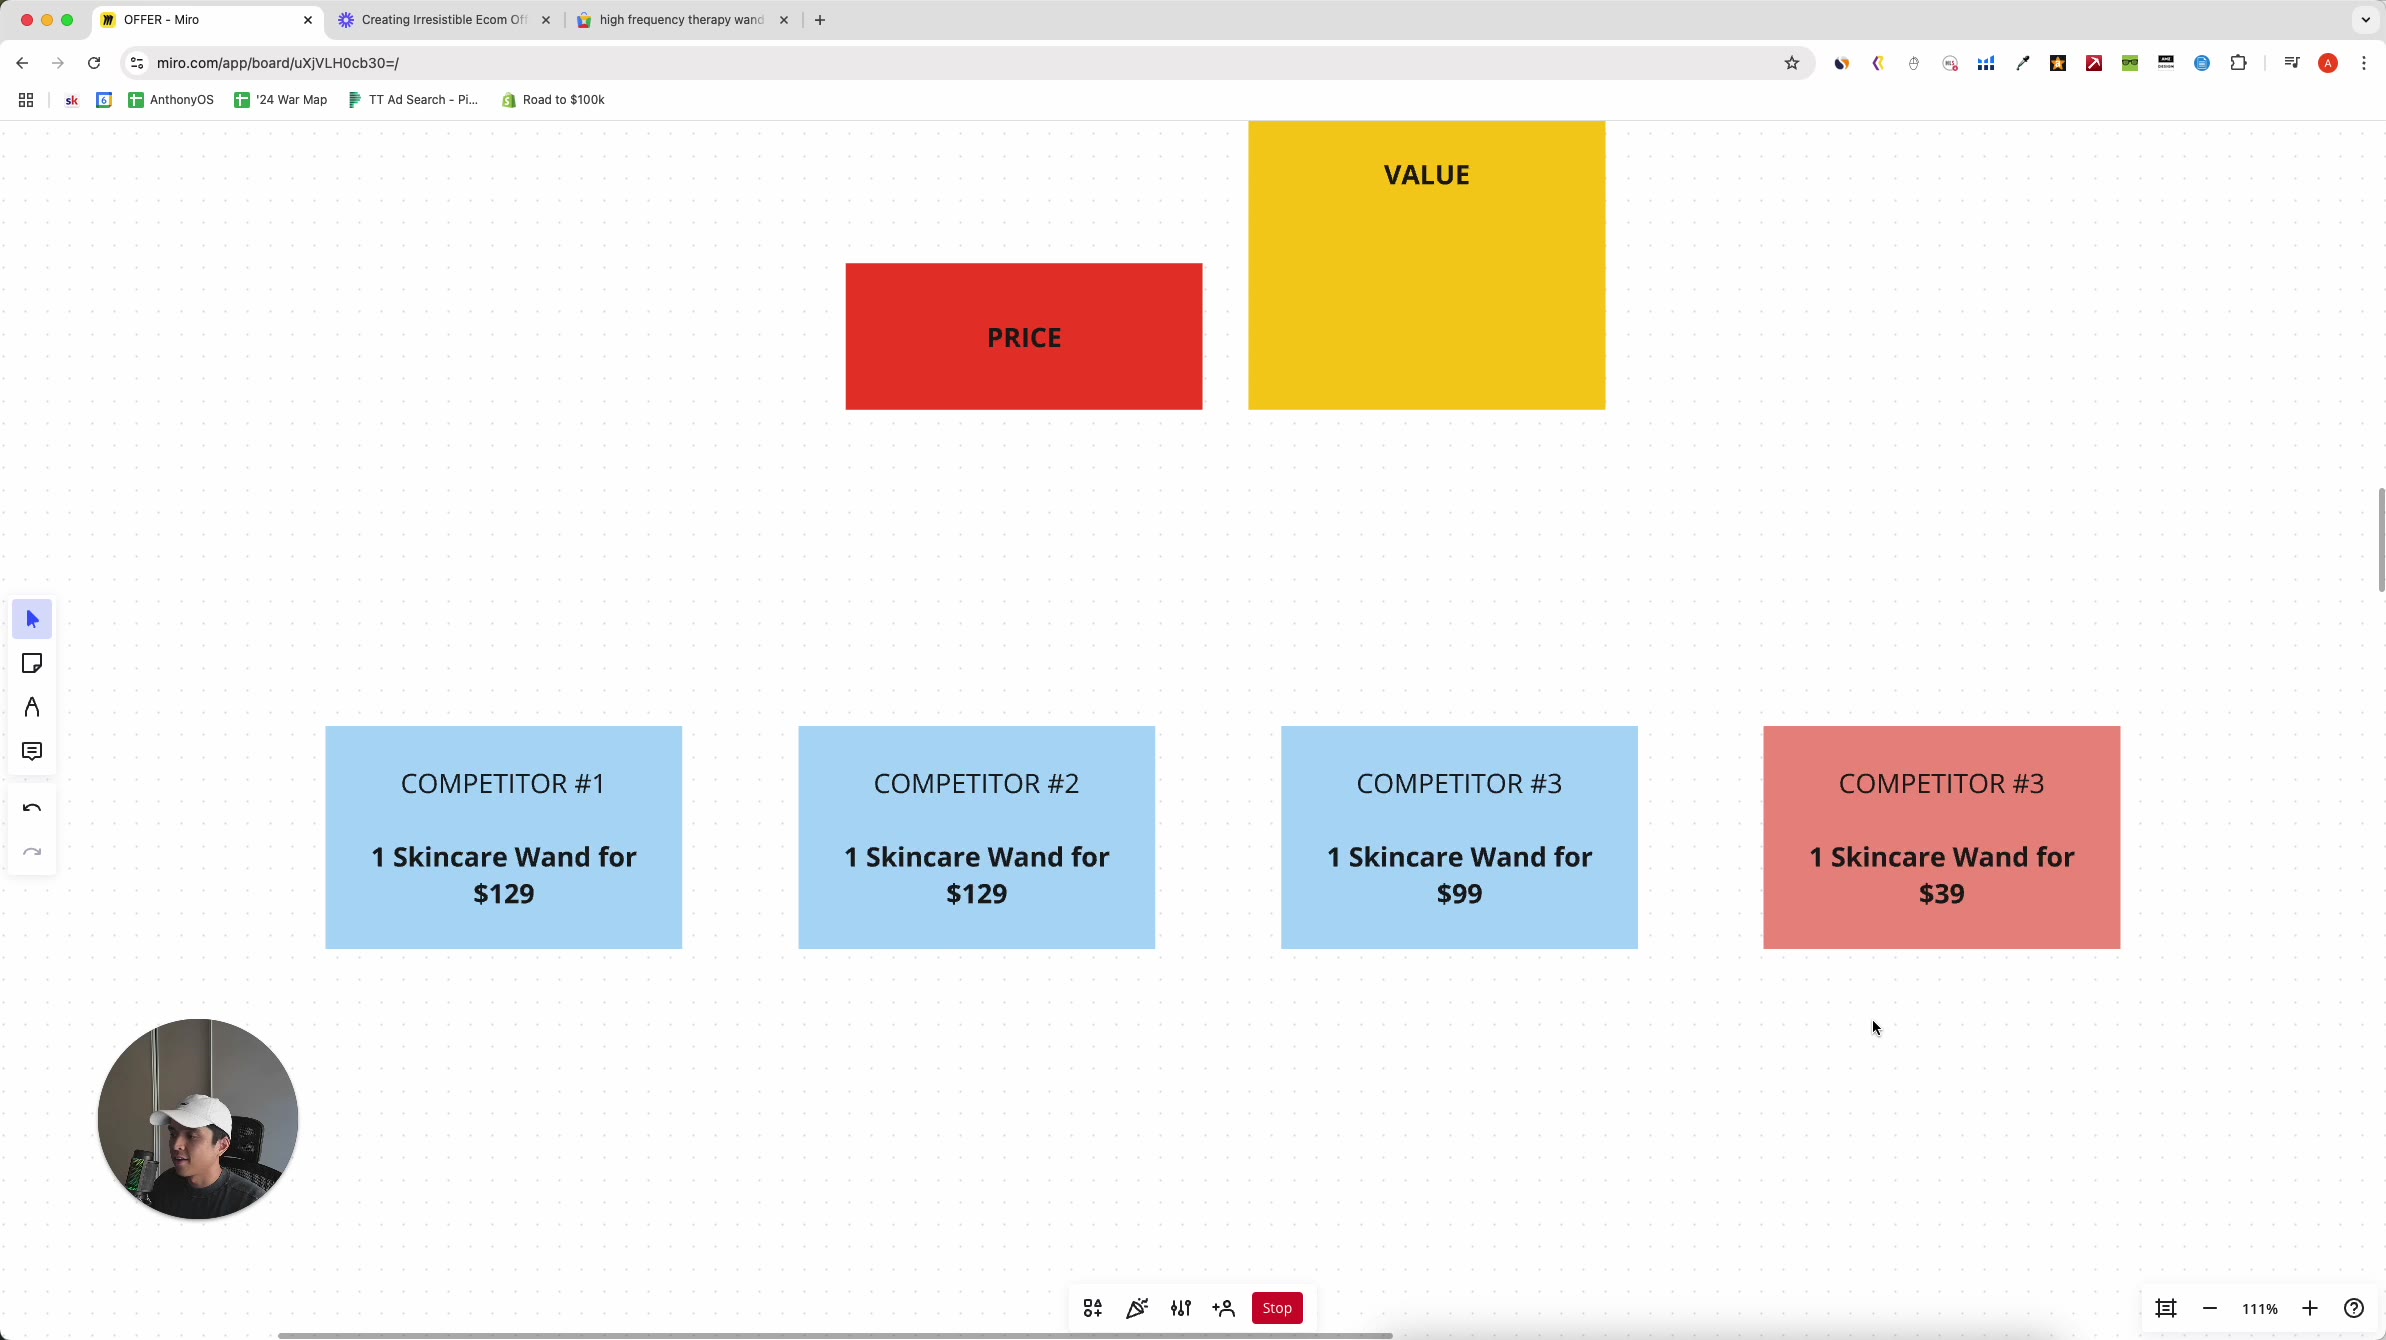Image resolution: width=2386 pixels, height=1340 pixels.
Task: Switch to Creating Irresistible Ecom tab
Action: (x=444, y=20)
